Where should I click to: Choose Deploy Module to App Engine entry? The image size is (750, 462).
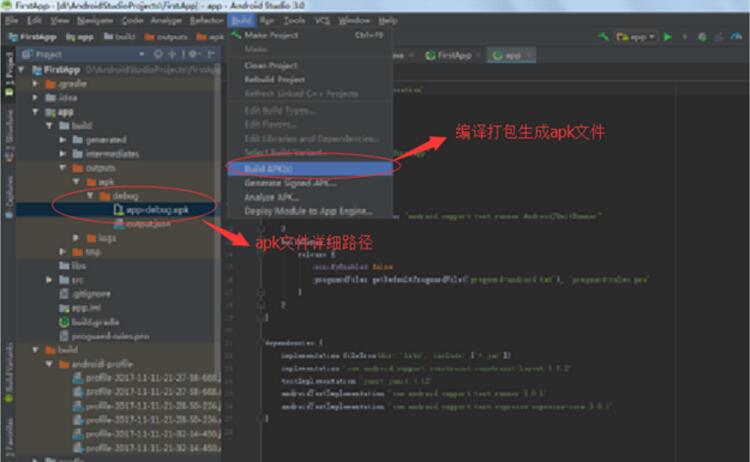click(310, 211)
